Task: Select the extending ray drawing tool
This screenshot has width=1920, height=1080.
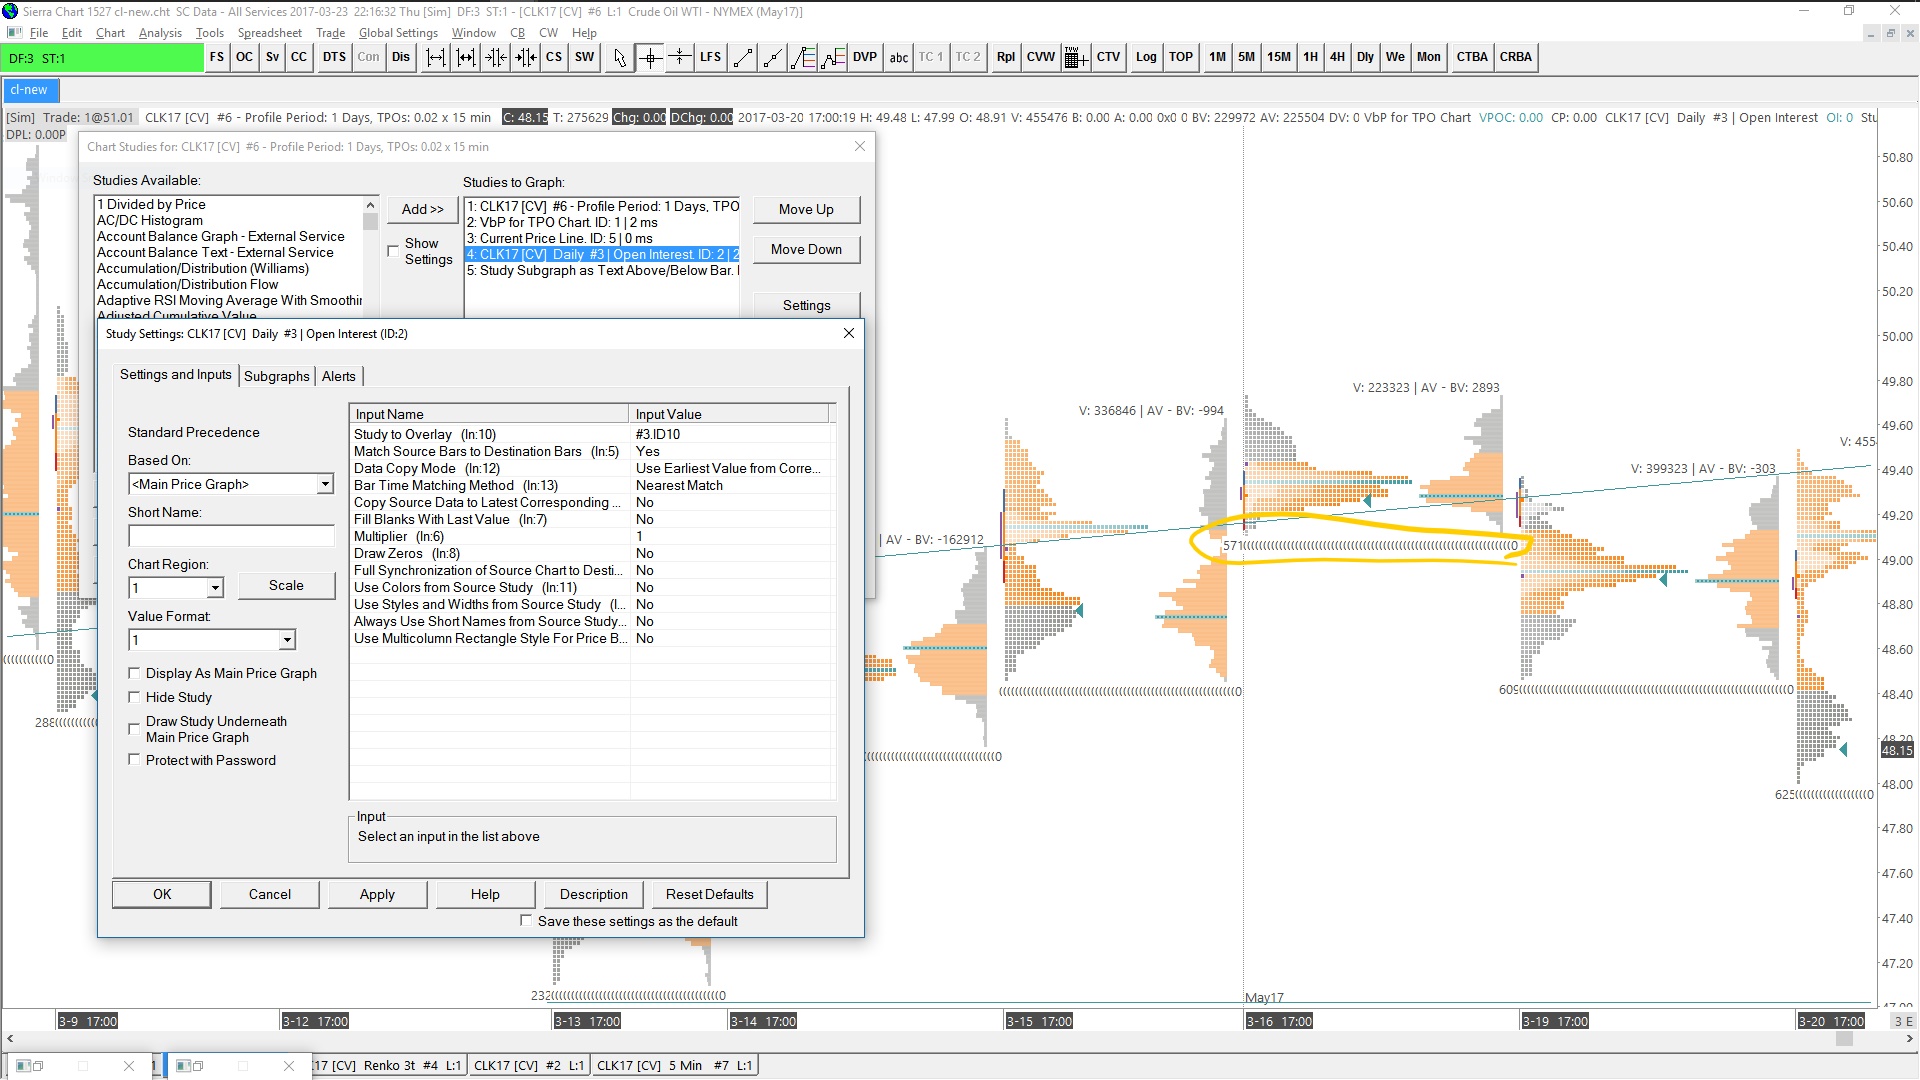Action: point(772,58)
